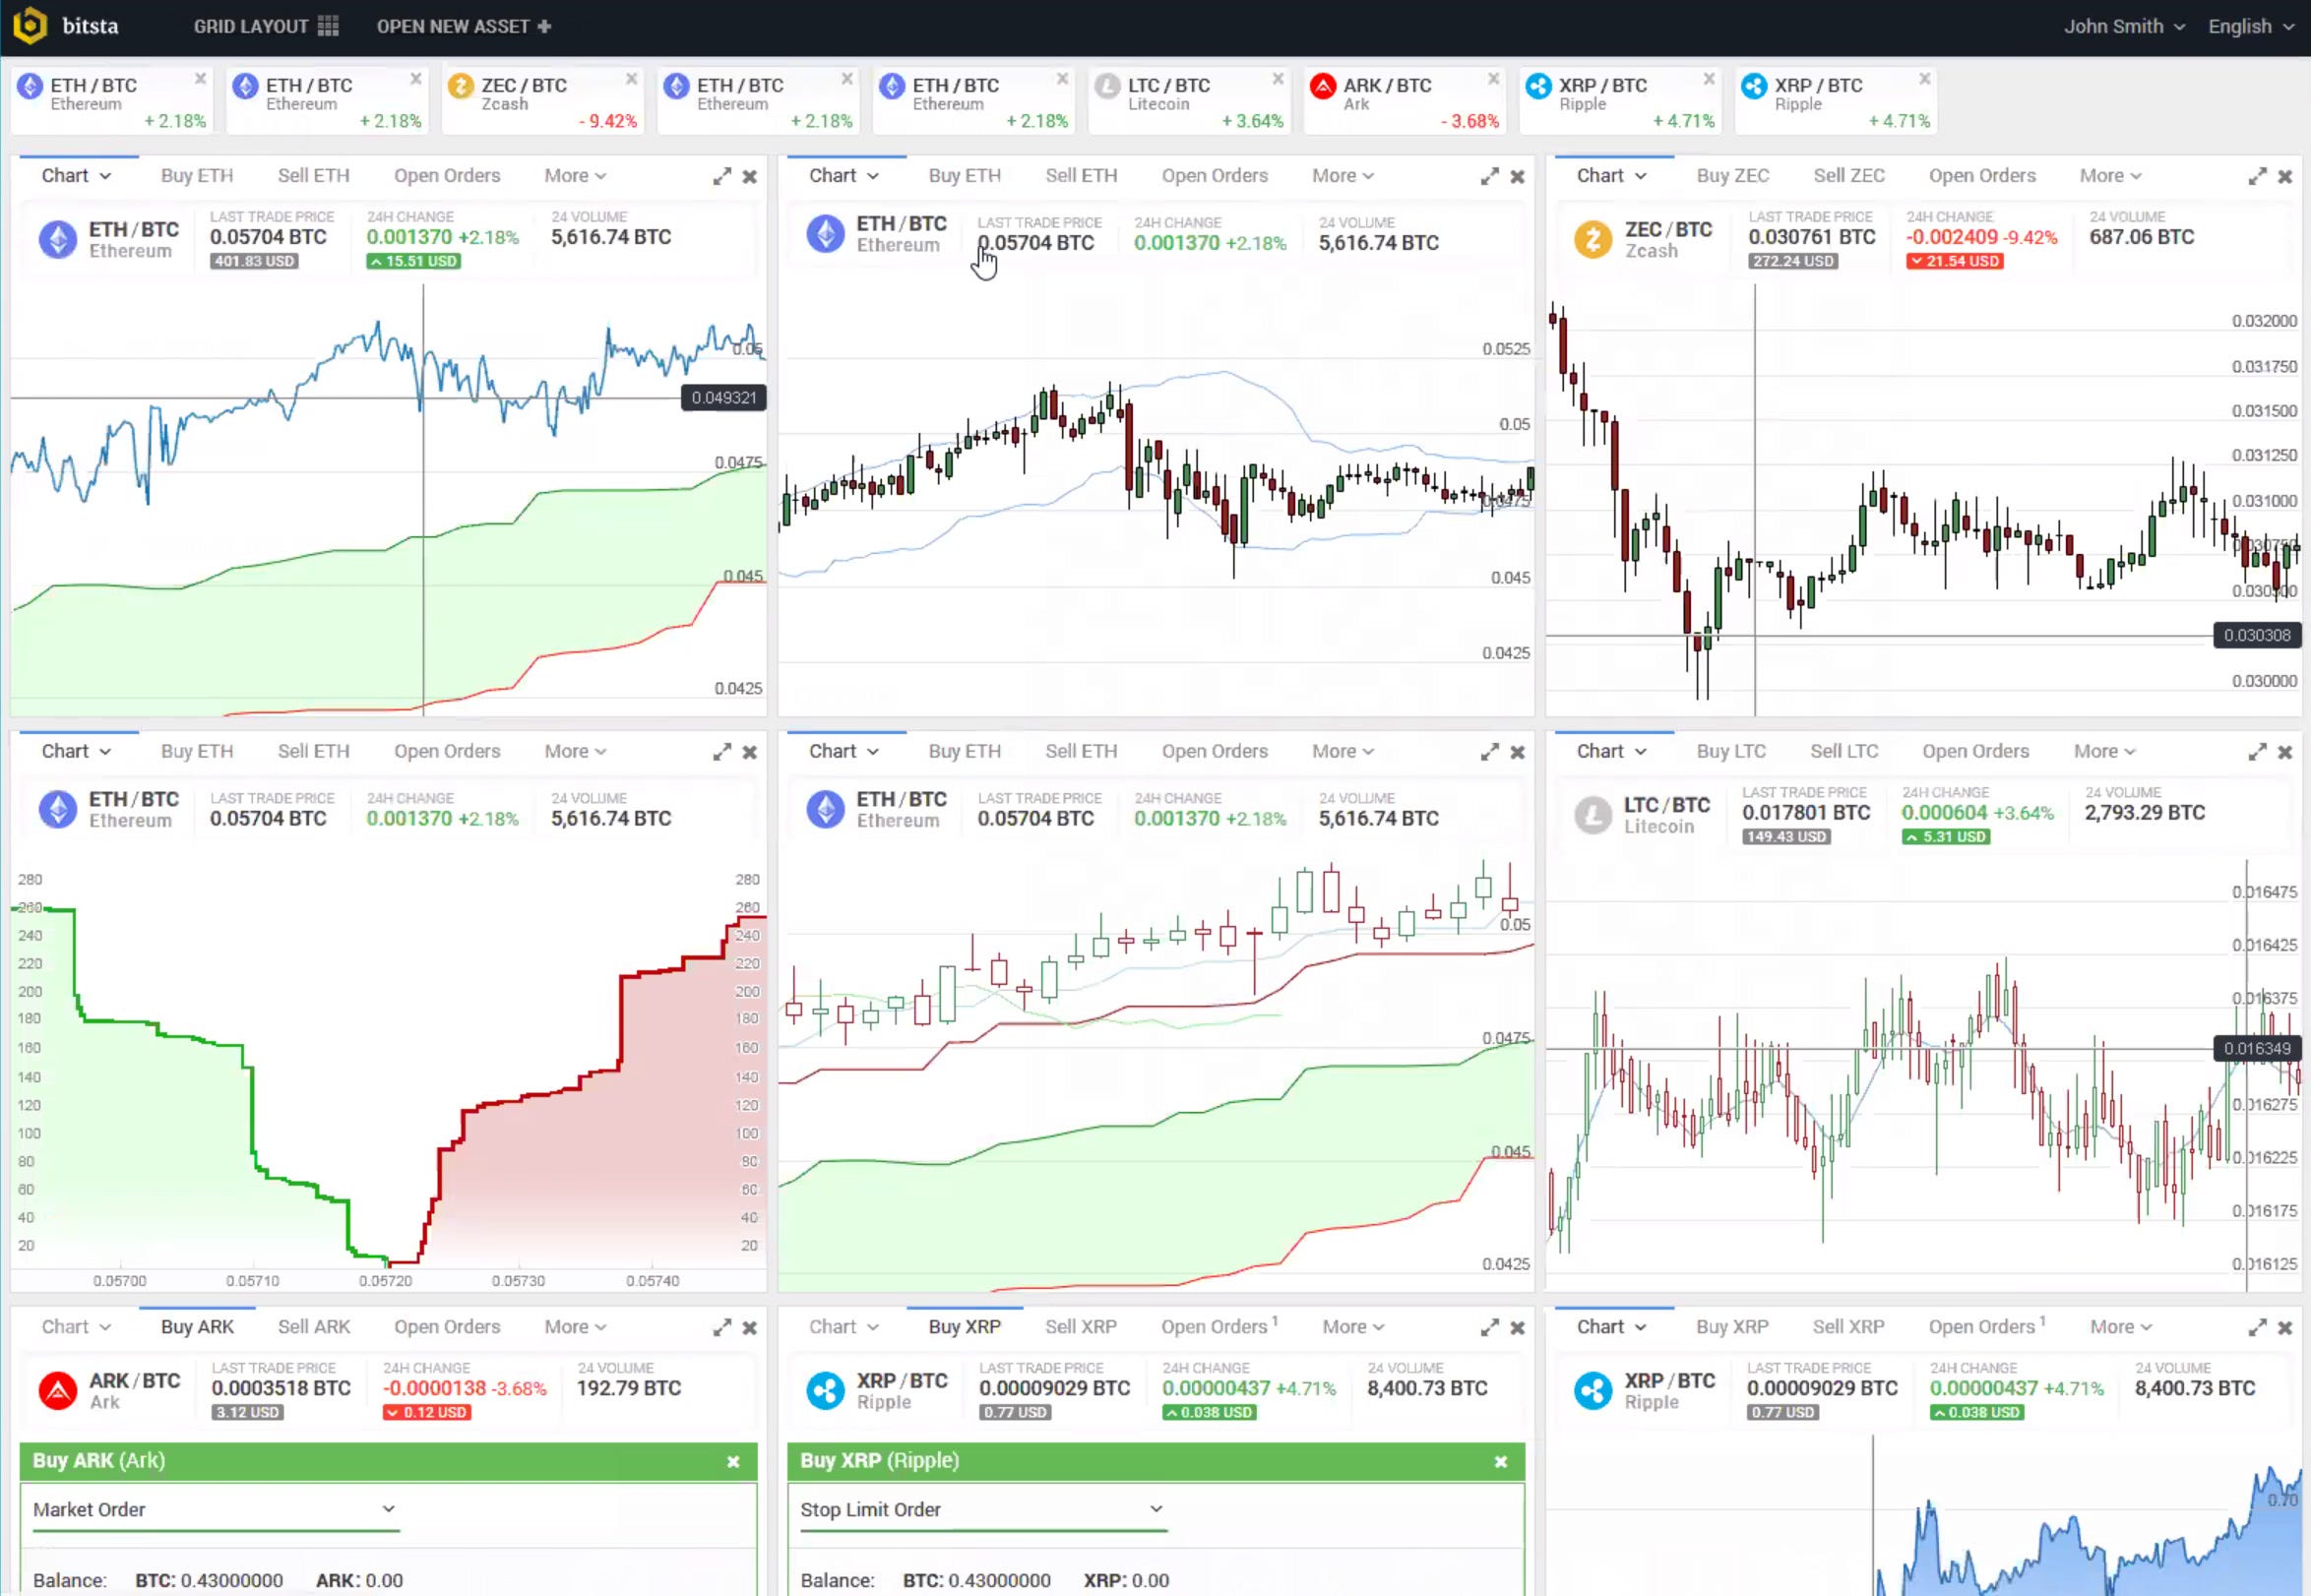Dismiss the green Buy ARK (Ark) form

733,1462
